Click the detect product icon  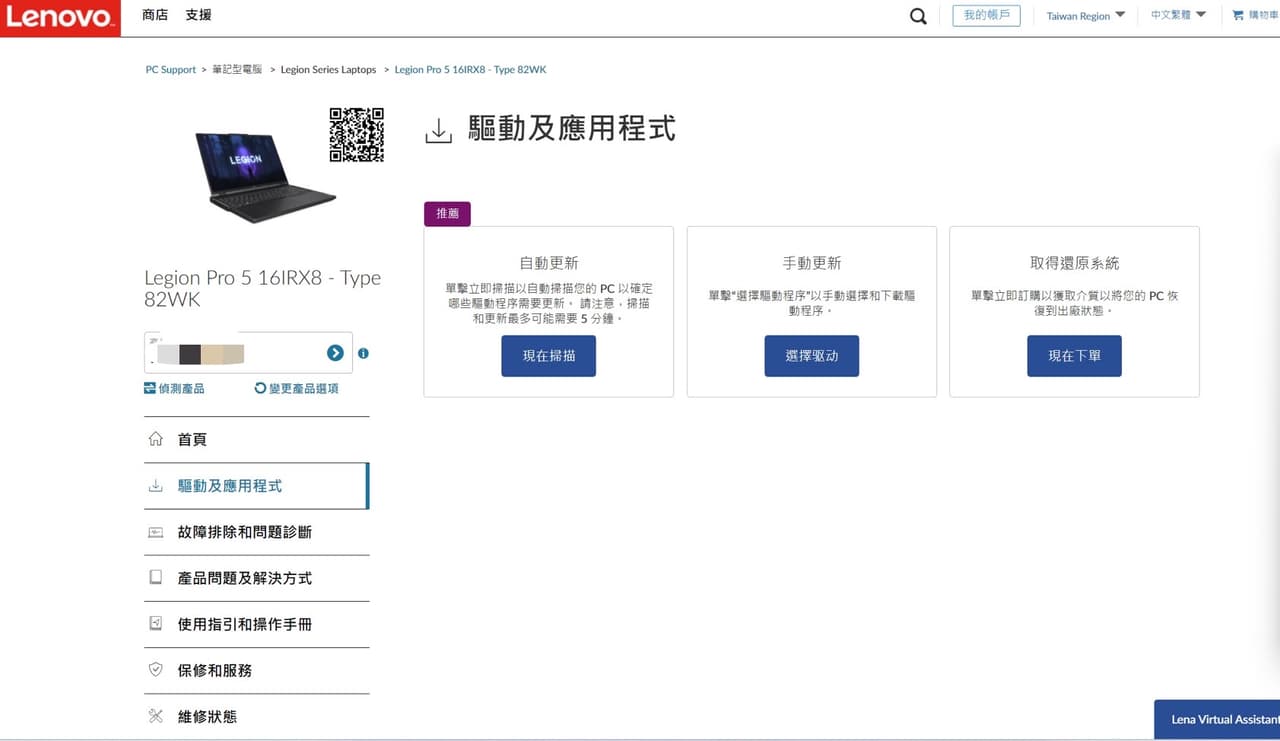click(150, 388)
